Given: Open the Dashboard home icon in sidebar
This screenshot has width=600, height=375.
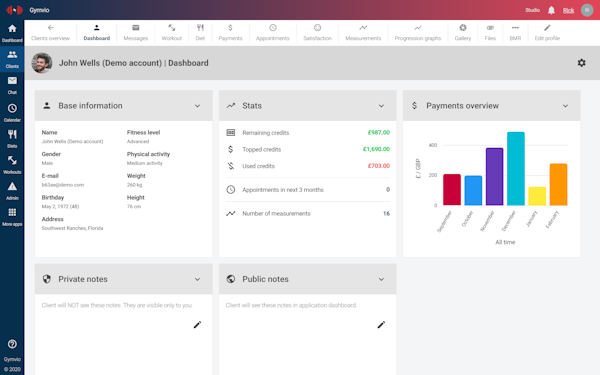Looking at the screenshot, I should pos(12,28).
